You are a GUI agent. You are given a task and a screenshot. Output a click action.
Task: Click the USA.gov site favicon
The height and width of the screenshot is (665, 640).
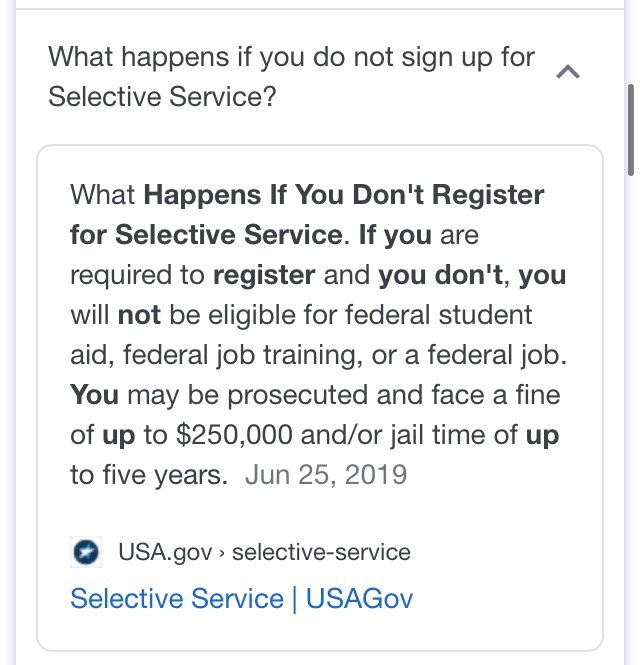tap(85, 552)
